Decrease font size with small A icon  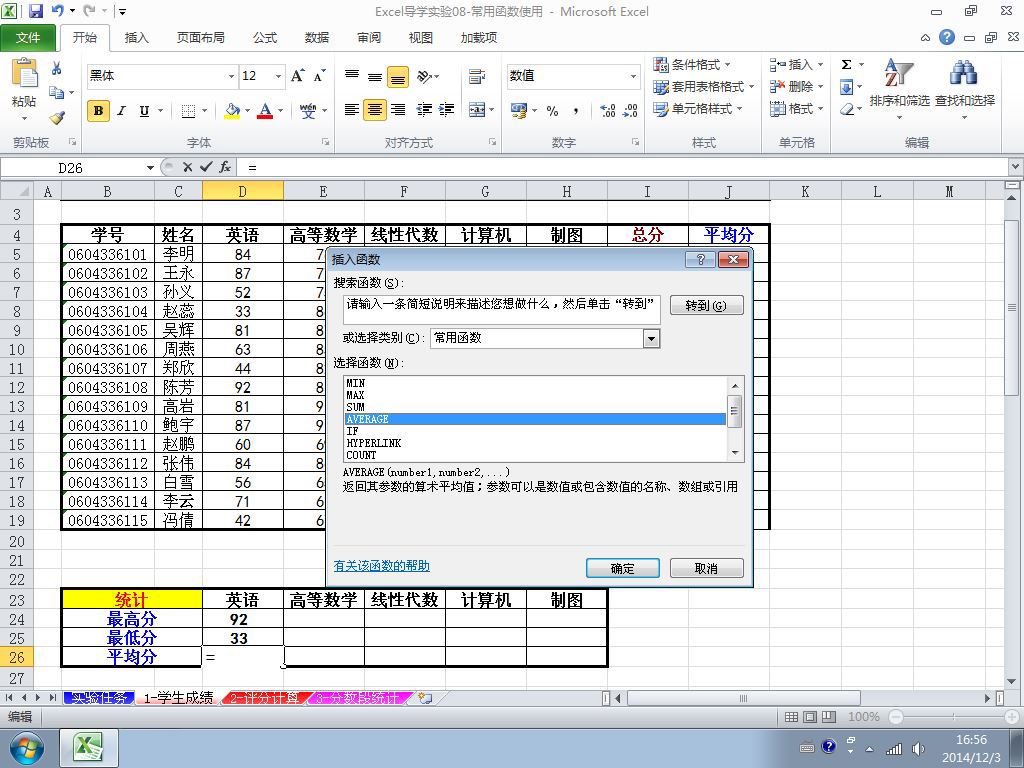[x=319, y=76]
